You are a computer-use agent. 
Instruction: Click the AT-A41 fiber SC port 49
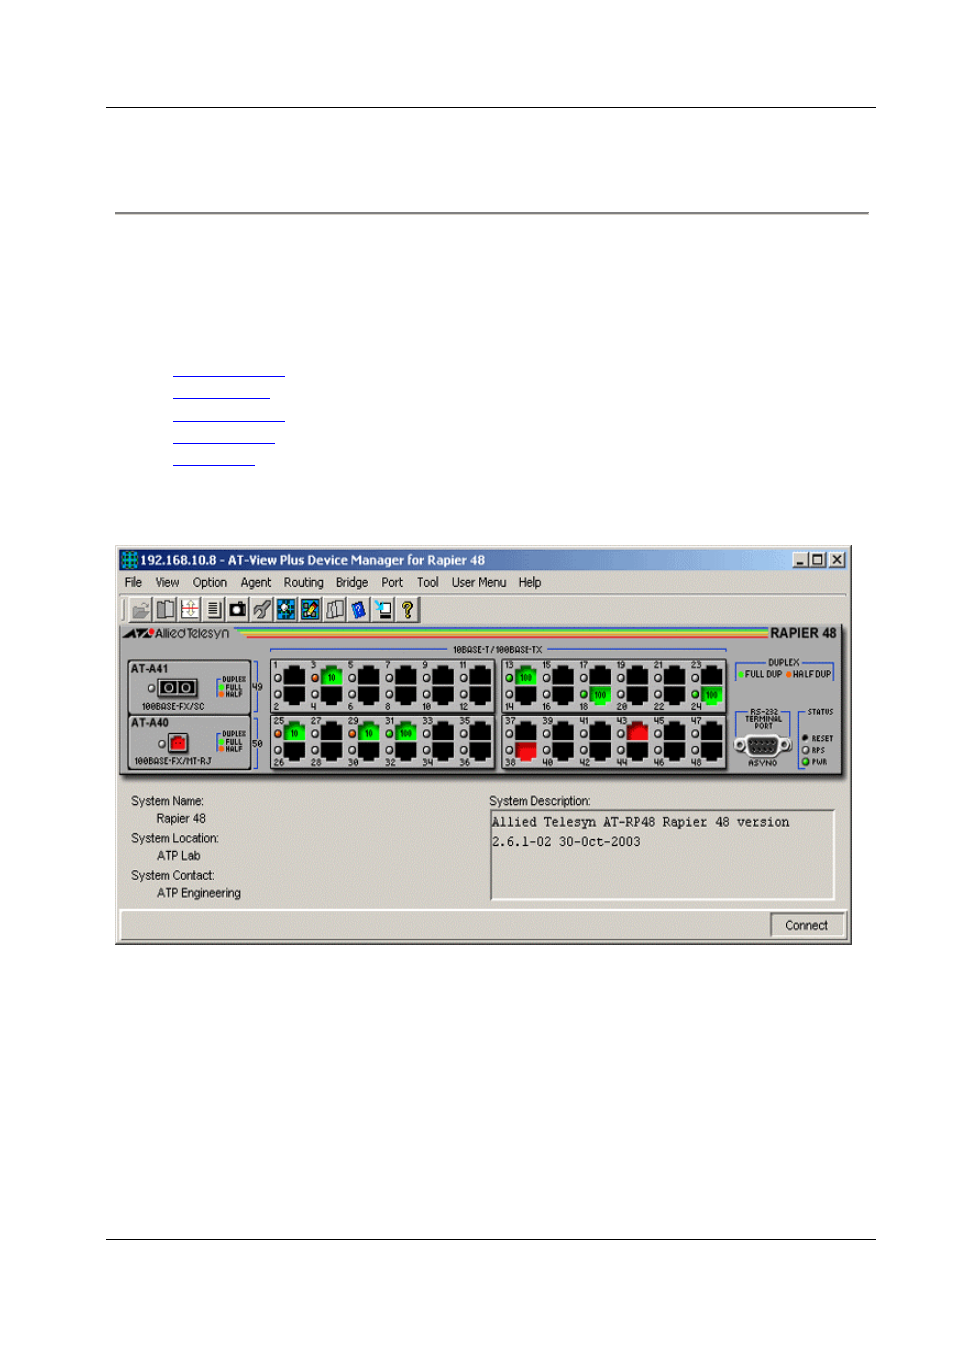[178, 688]
